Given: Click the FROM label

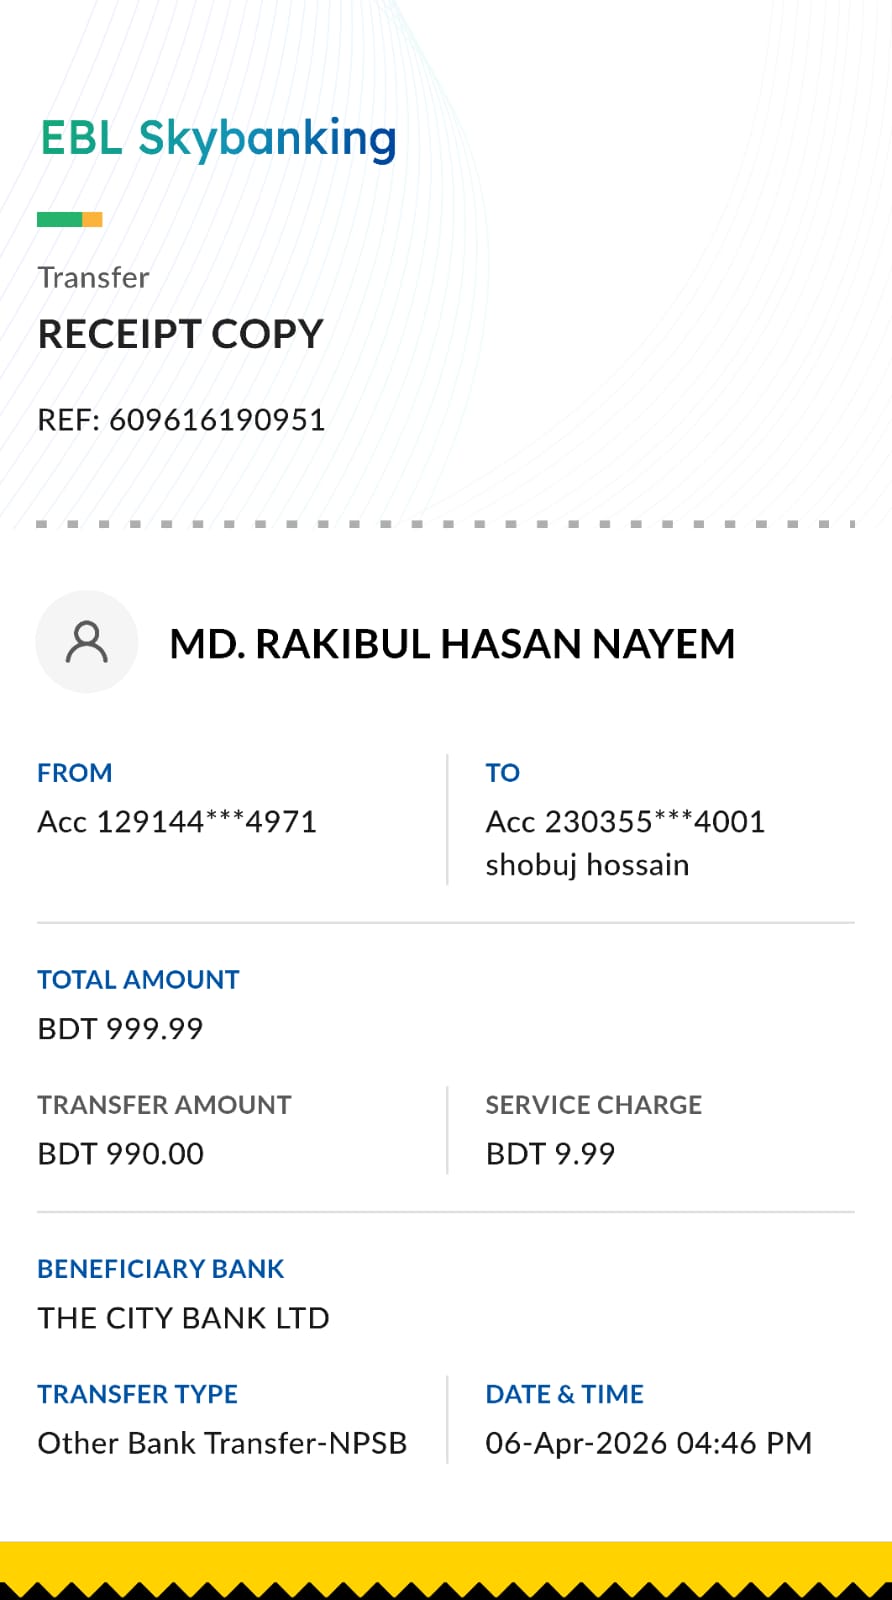Looking at the screenshot, I should [75, 773].
